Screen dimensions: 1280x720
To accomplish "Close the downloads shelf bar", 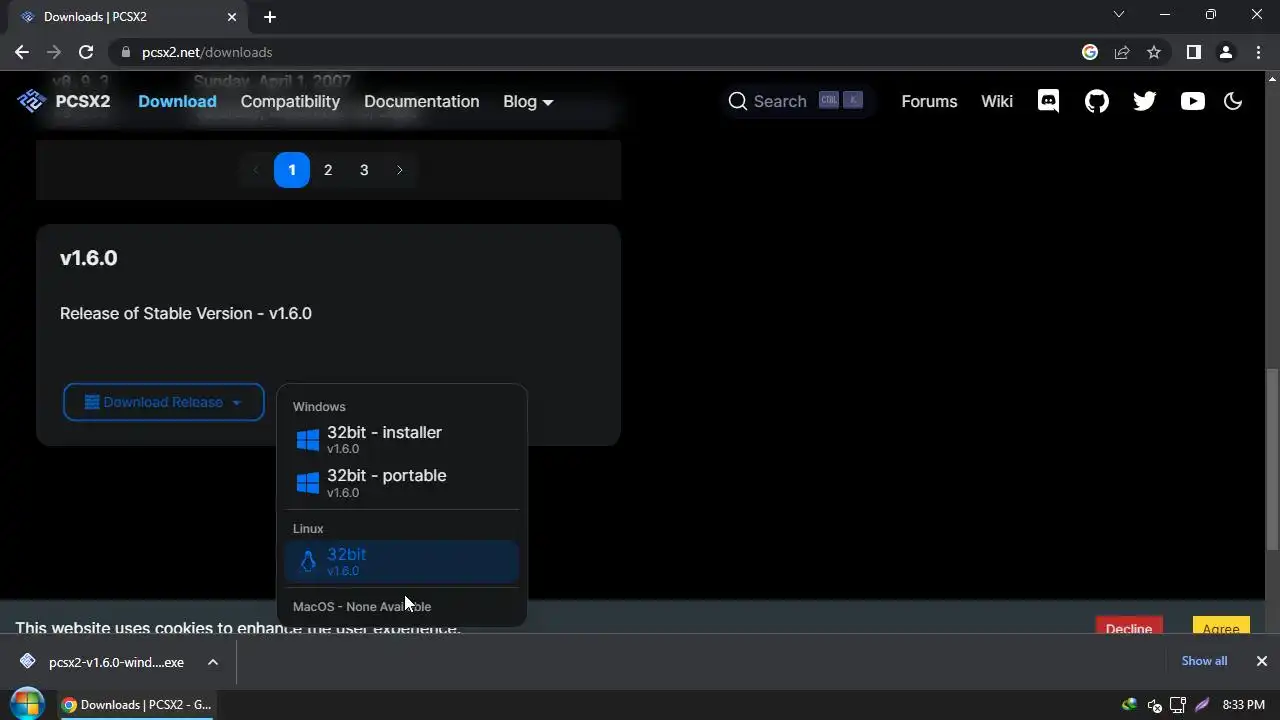I will click(1261, 661).
